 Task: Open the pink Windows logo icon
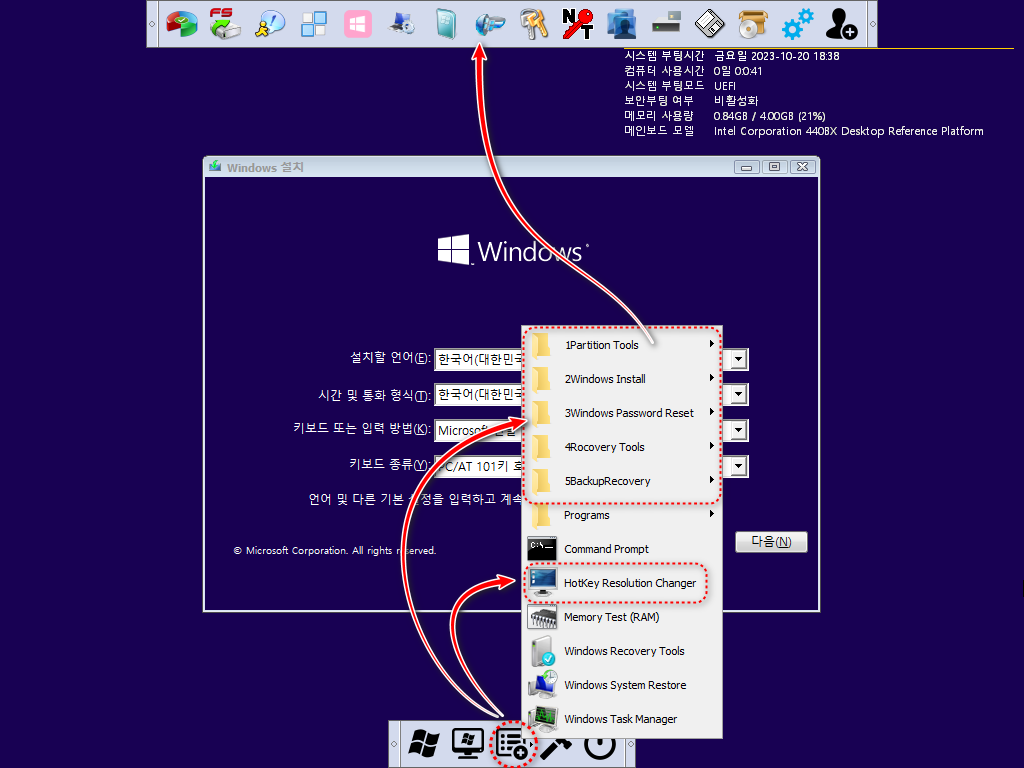(x=358, y=24)
